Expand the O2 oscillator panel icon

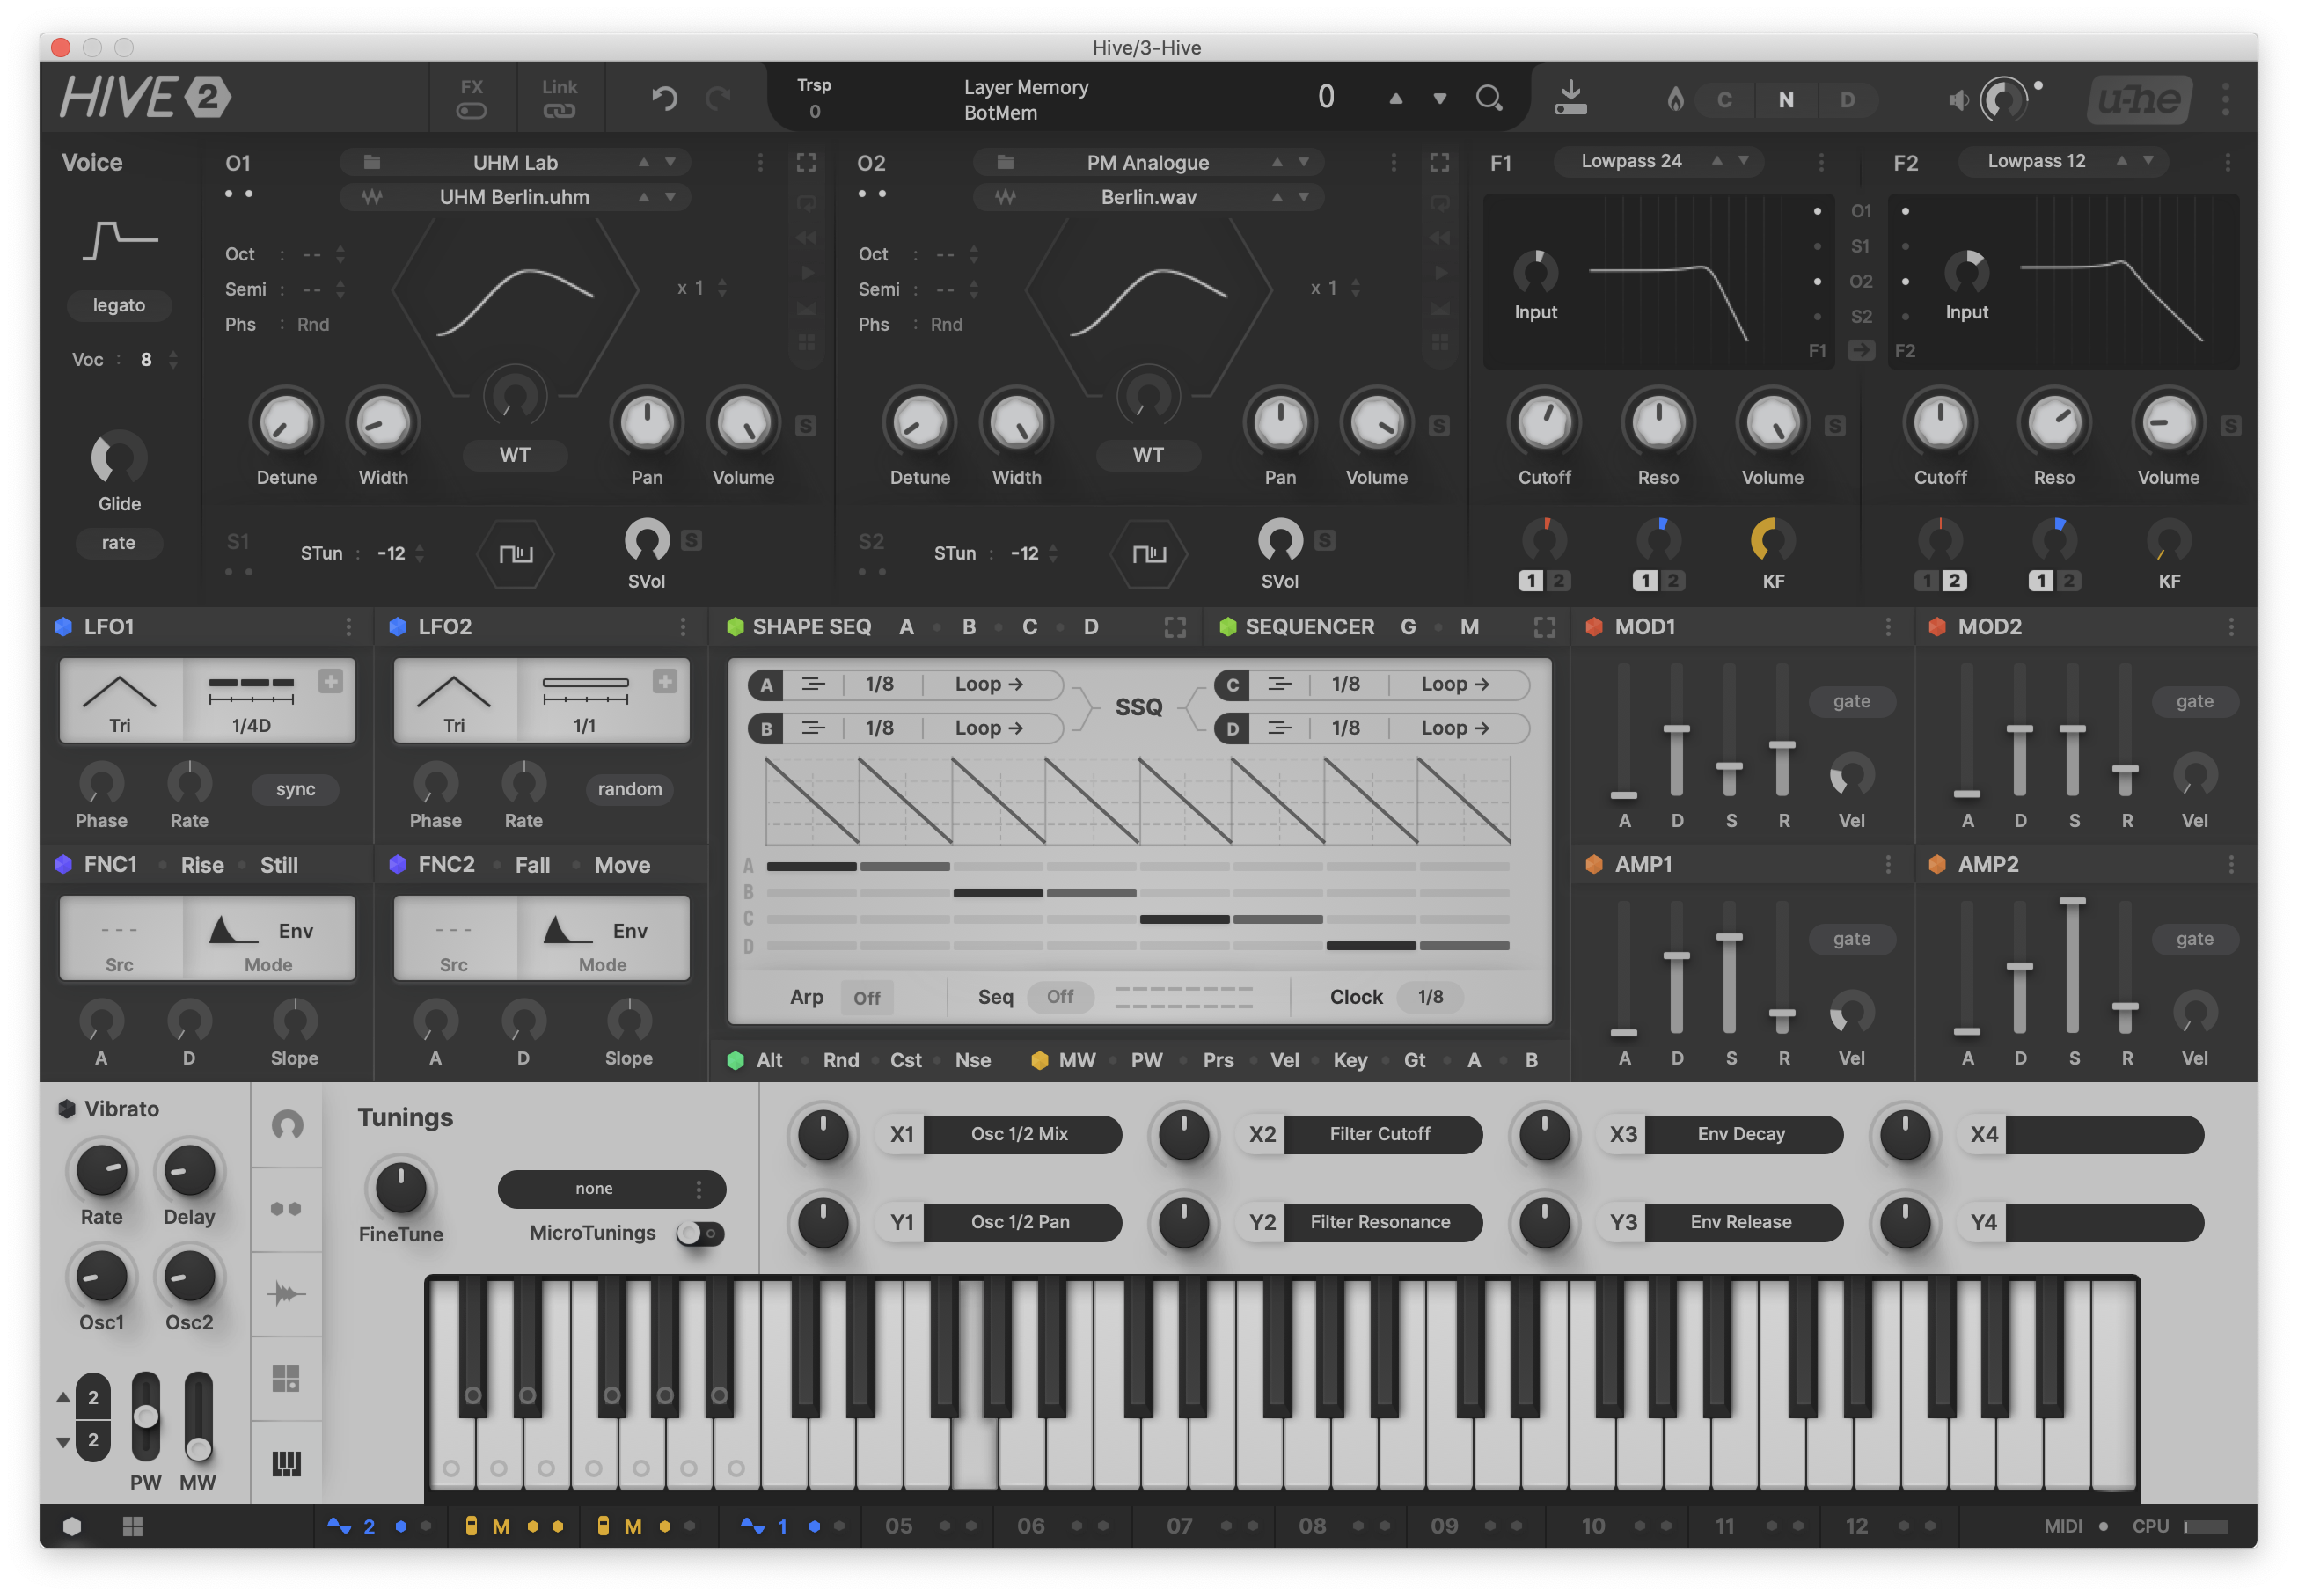pyautogui.click(x=1439, y=162)
